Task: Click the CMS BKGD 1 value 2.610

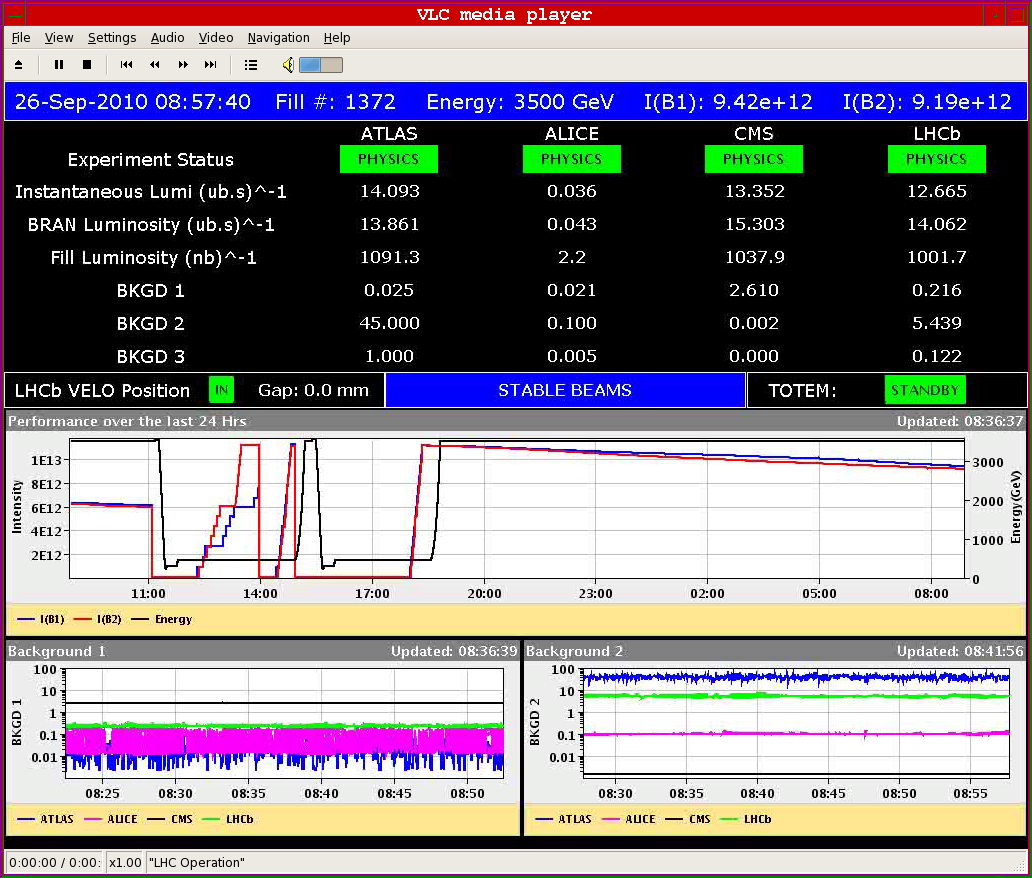Action: tap(754, 290)
